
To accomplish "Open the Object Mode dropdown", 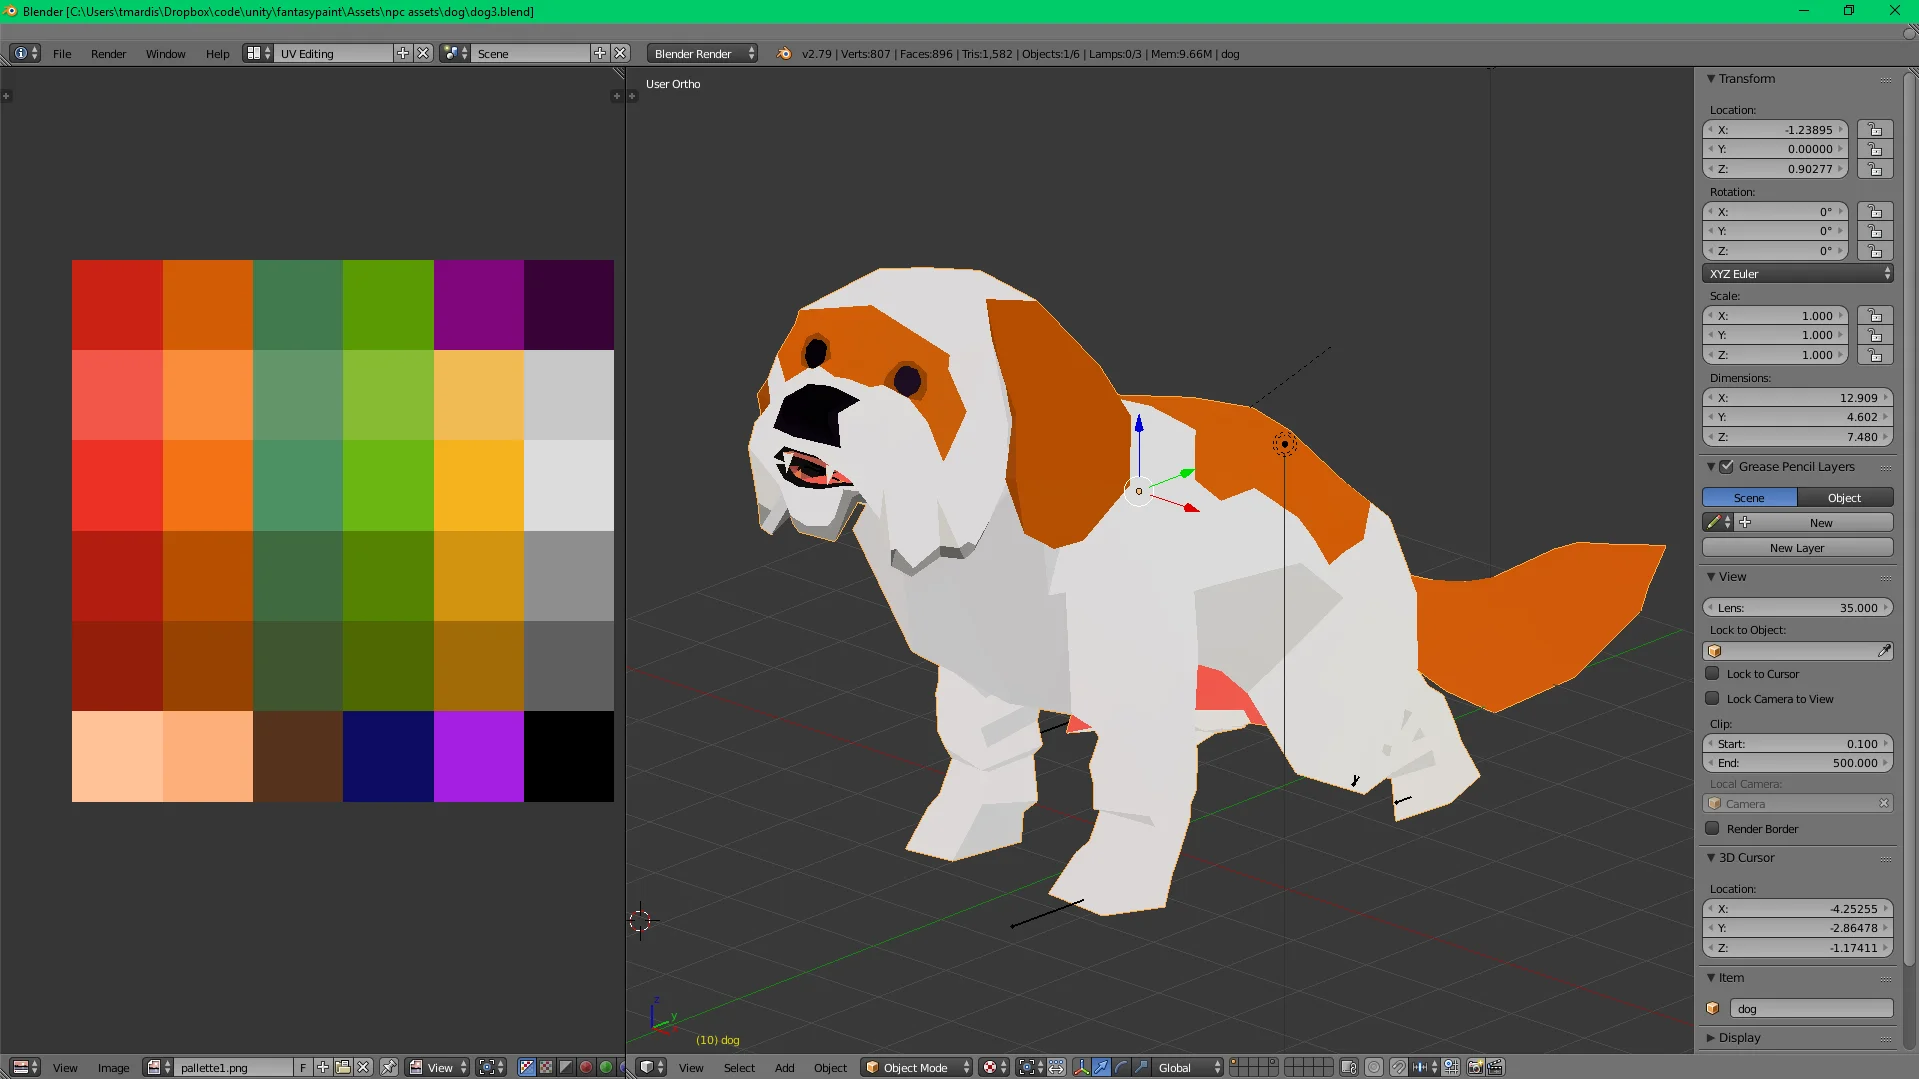I will 917,1067.
